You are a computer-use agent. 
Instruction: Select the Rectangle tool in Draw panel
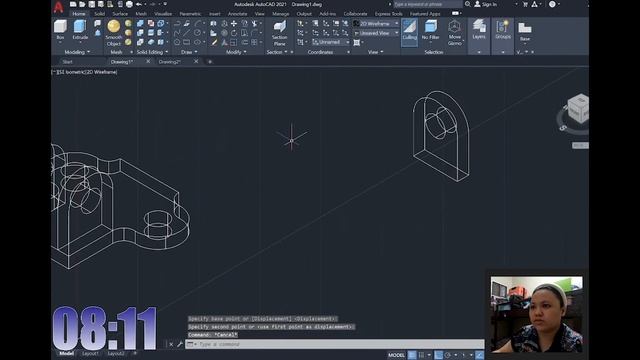click(x=187, y=42)
